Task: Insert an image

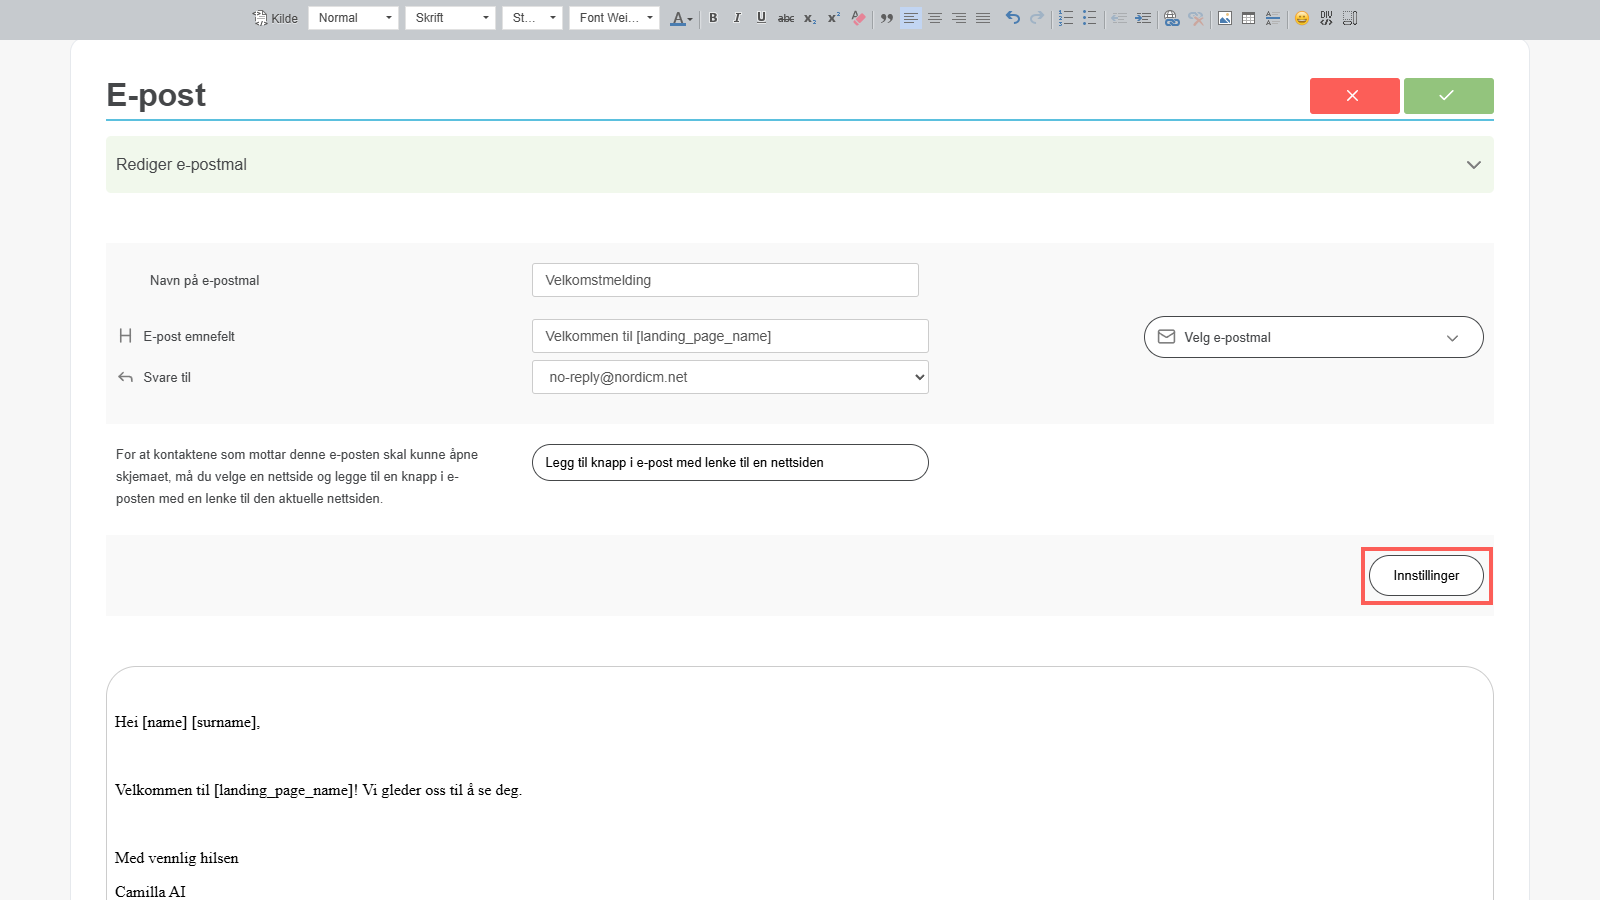Action: (x=1225, y=18)
